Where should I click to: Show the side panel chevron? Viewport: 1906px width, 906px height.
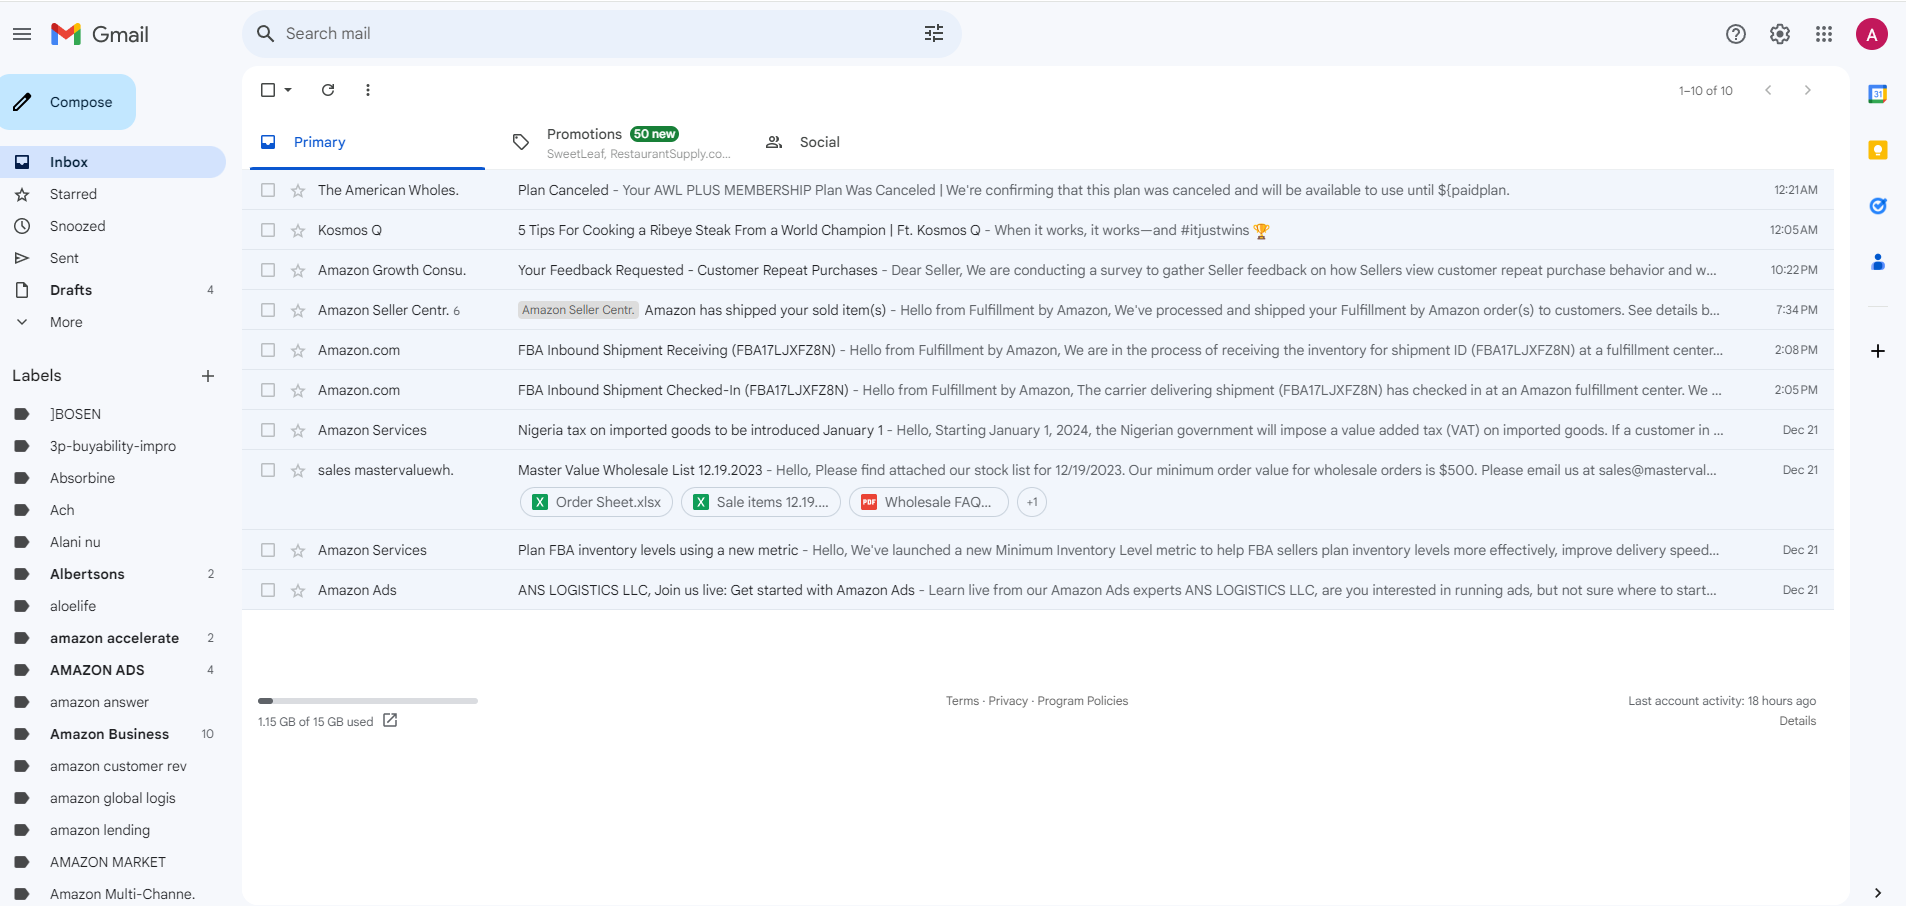pyautogui.click(x=1878, y=893)
